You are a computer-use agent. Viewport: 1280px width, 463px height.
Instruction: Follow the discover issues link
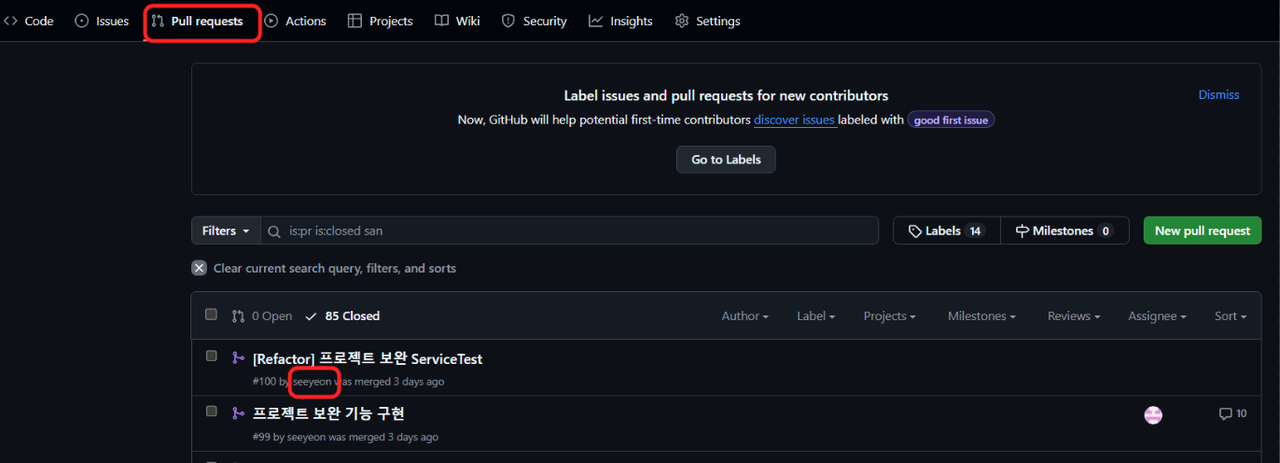click(794, 120)
